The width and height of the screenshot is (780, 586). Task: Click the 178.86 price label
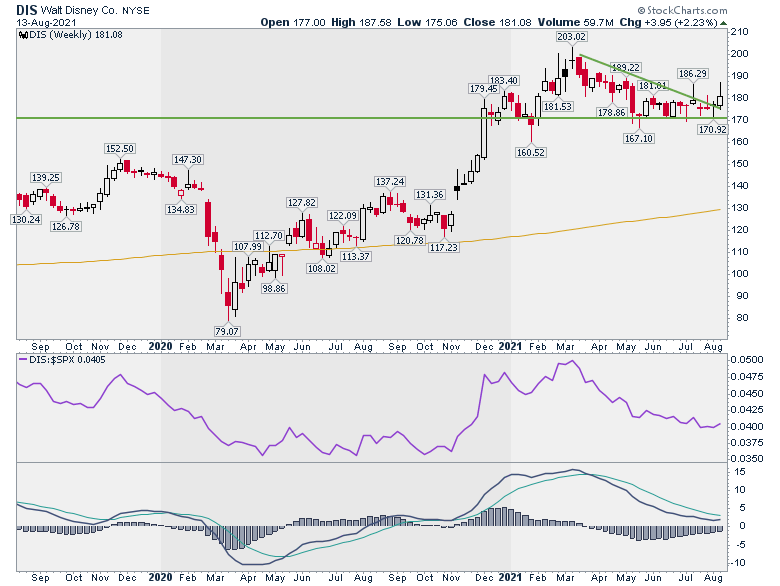611,112
